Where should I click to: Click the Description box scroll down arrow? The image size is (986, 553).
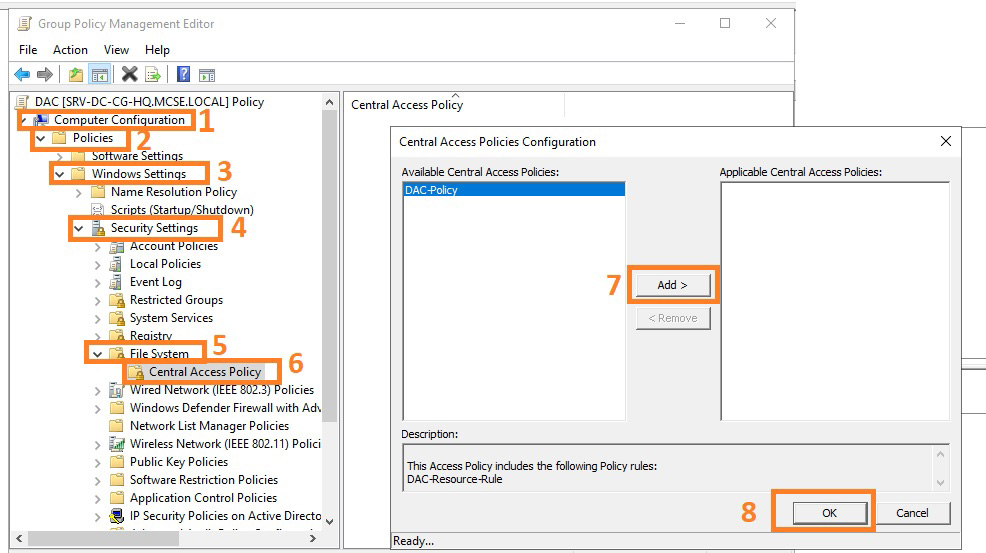(940, 483)
